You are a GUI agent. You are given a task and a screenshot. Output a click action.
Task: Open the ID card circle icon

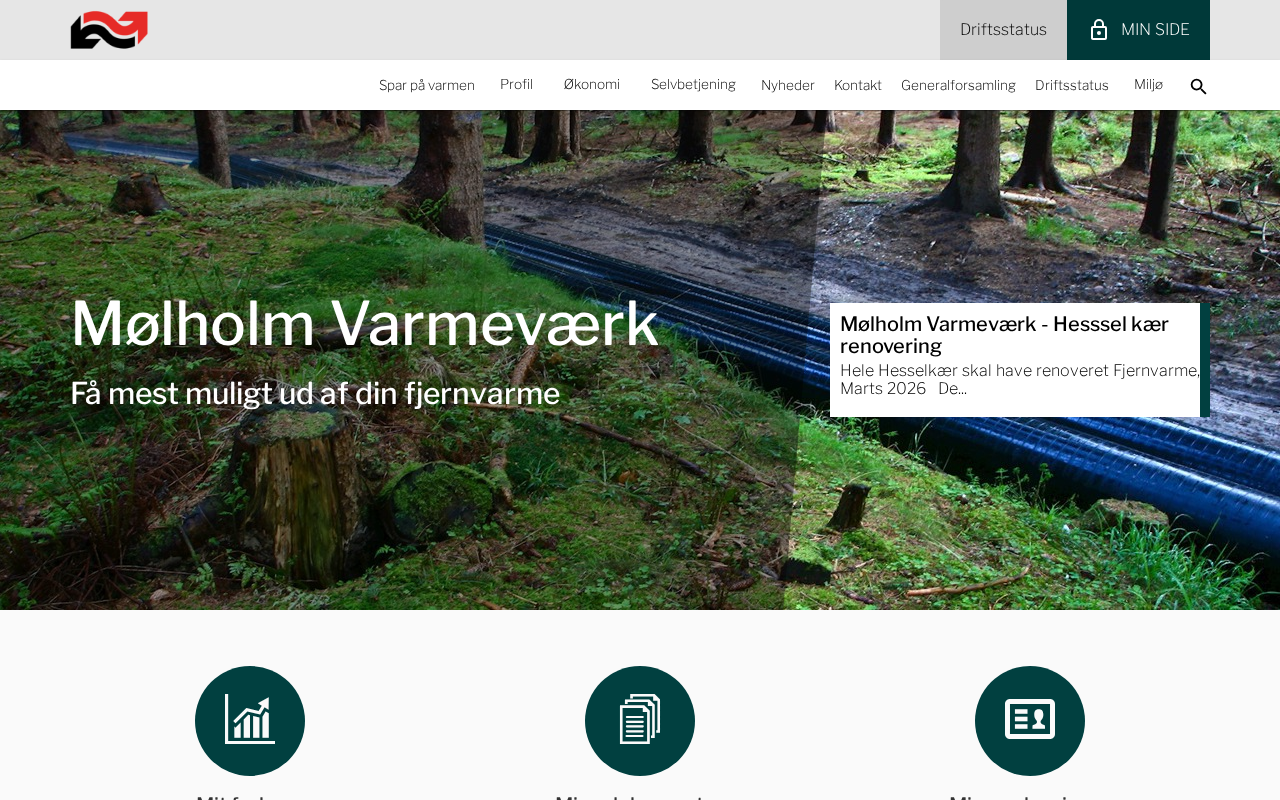click(1030, 721)
